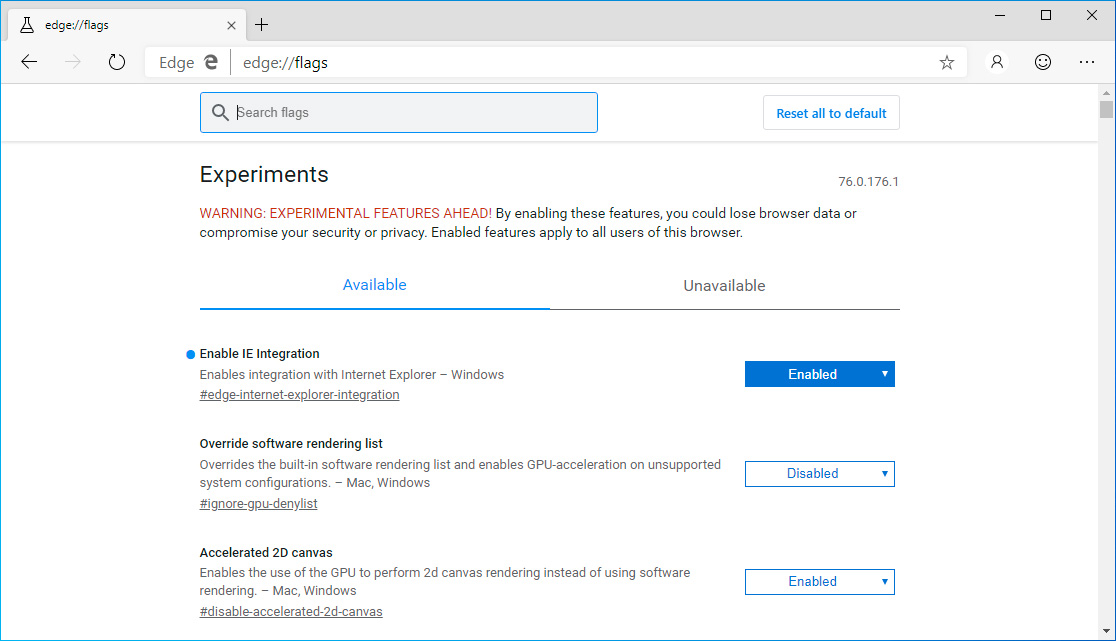Open a new tab with plus button
Image resolution: width=1116 pixels, height=641 pixels.
(262, 24)
